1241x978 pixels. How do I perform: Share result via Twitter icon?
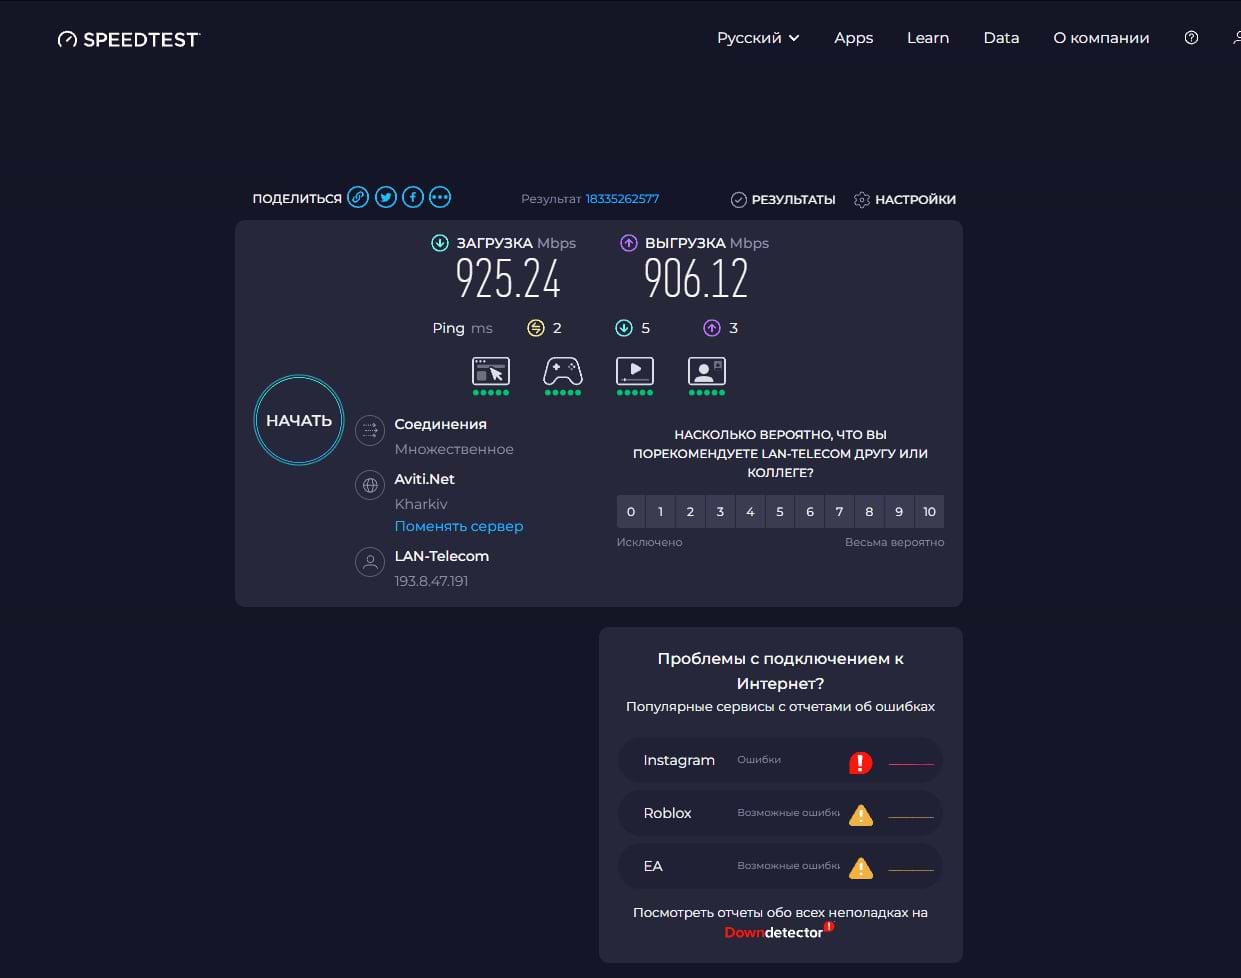[386, 198]
